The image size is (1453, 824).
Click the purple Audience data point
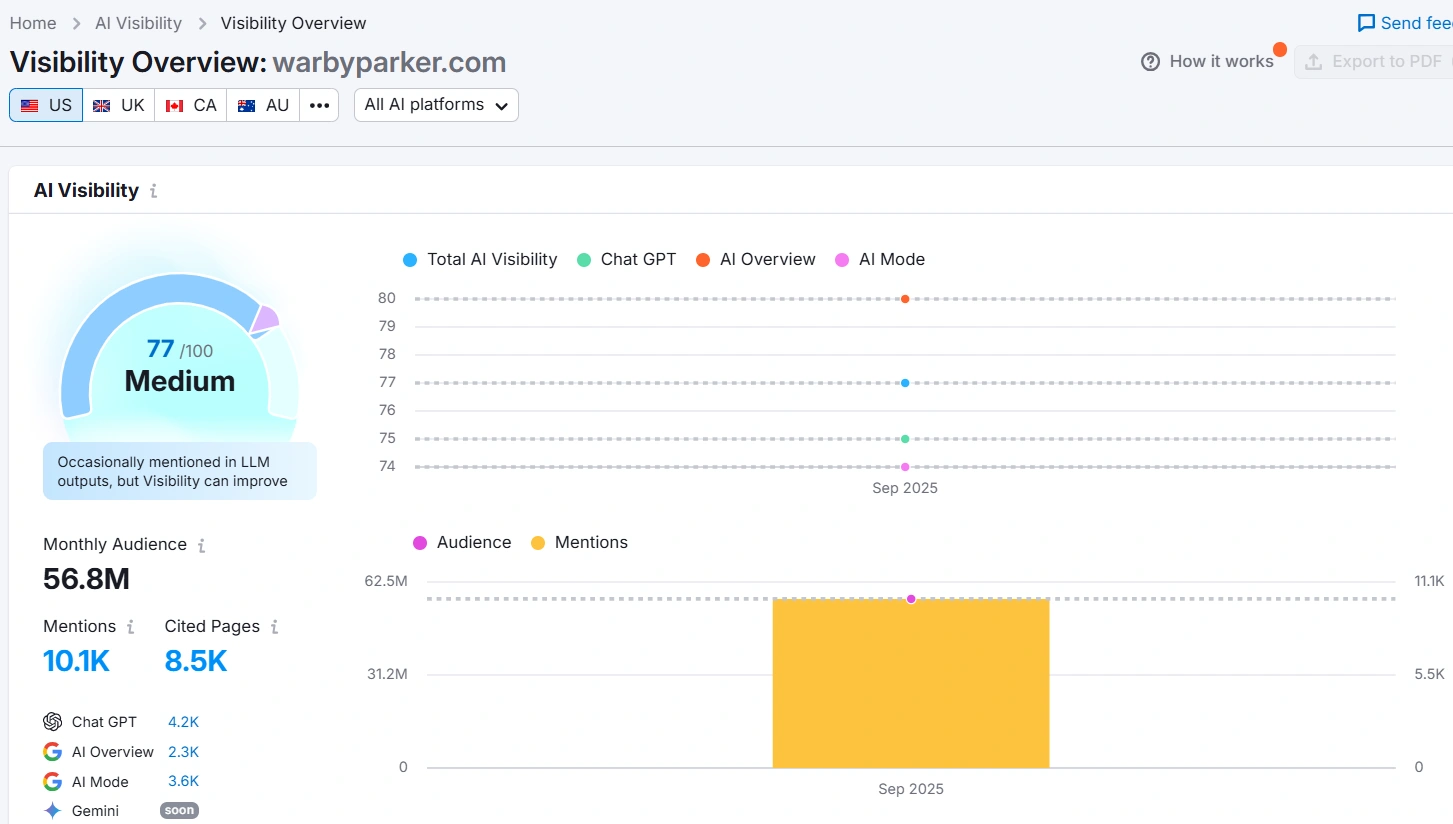point(911,599)
